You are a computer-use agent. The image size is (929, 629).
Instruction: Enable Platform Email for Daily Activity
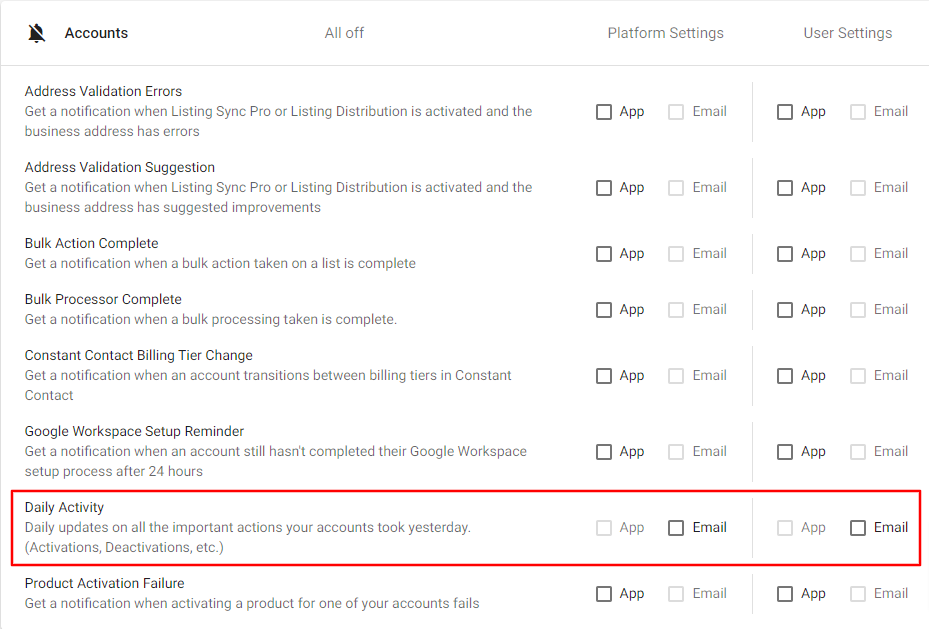click(676, 528)
